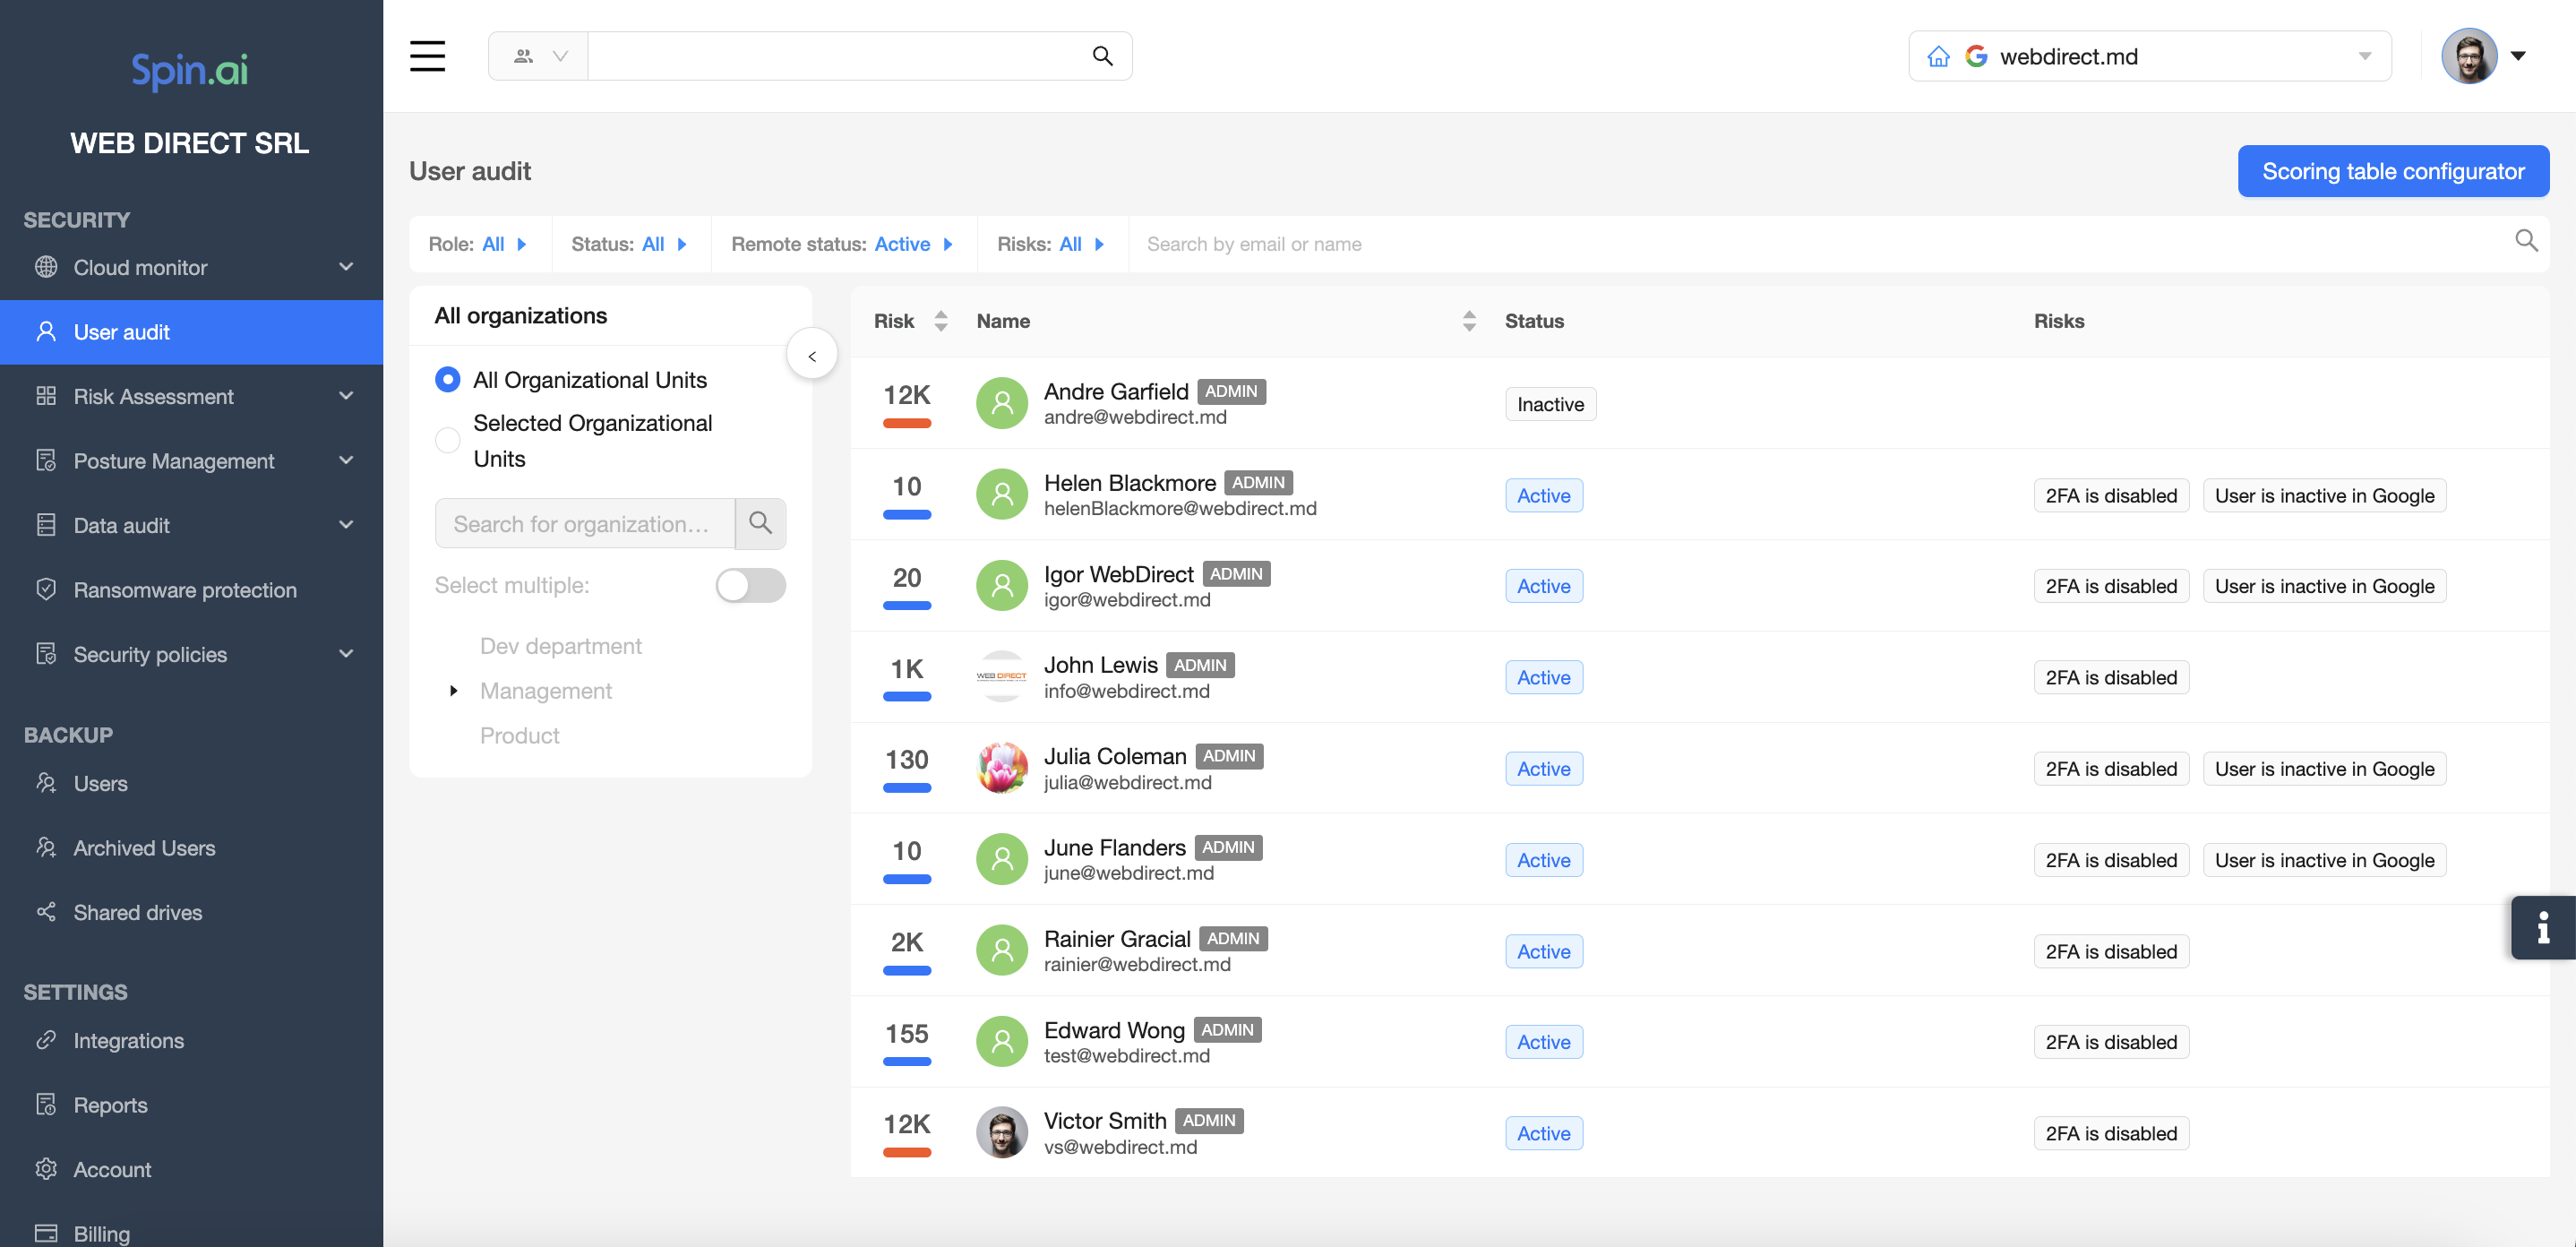
Task: Open the floating info icon panel
Action: [2542, 927]
